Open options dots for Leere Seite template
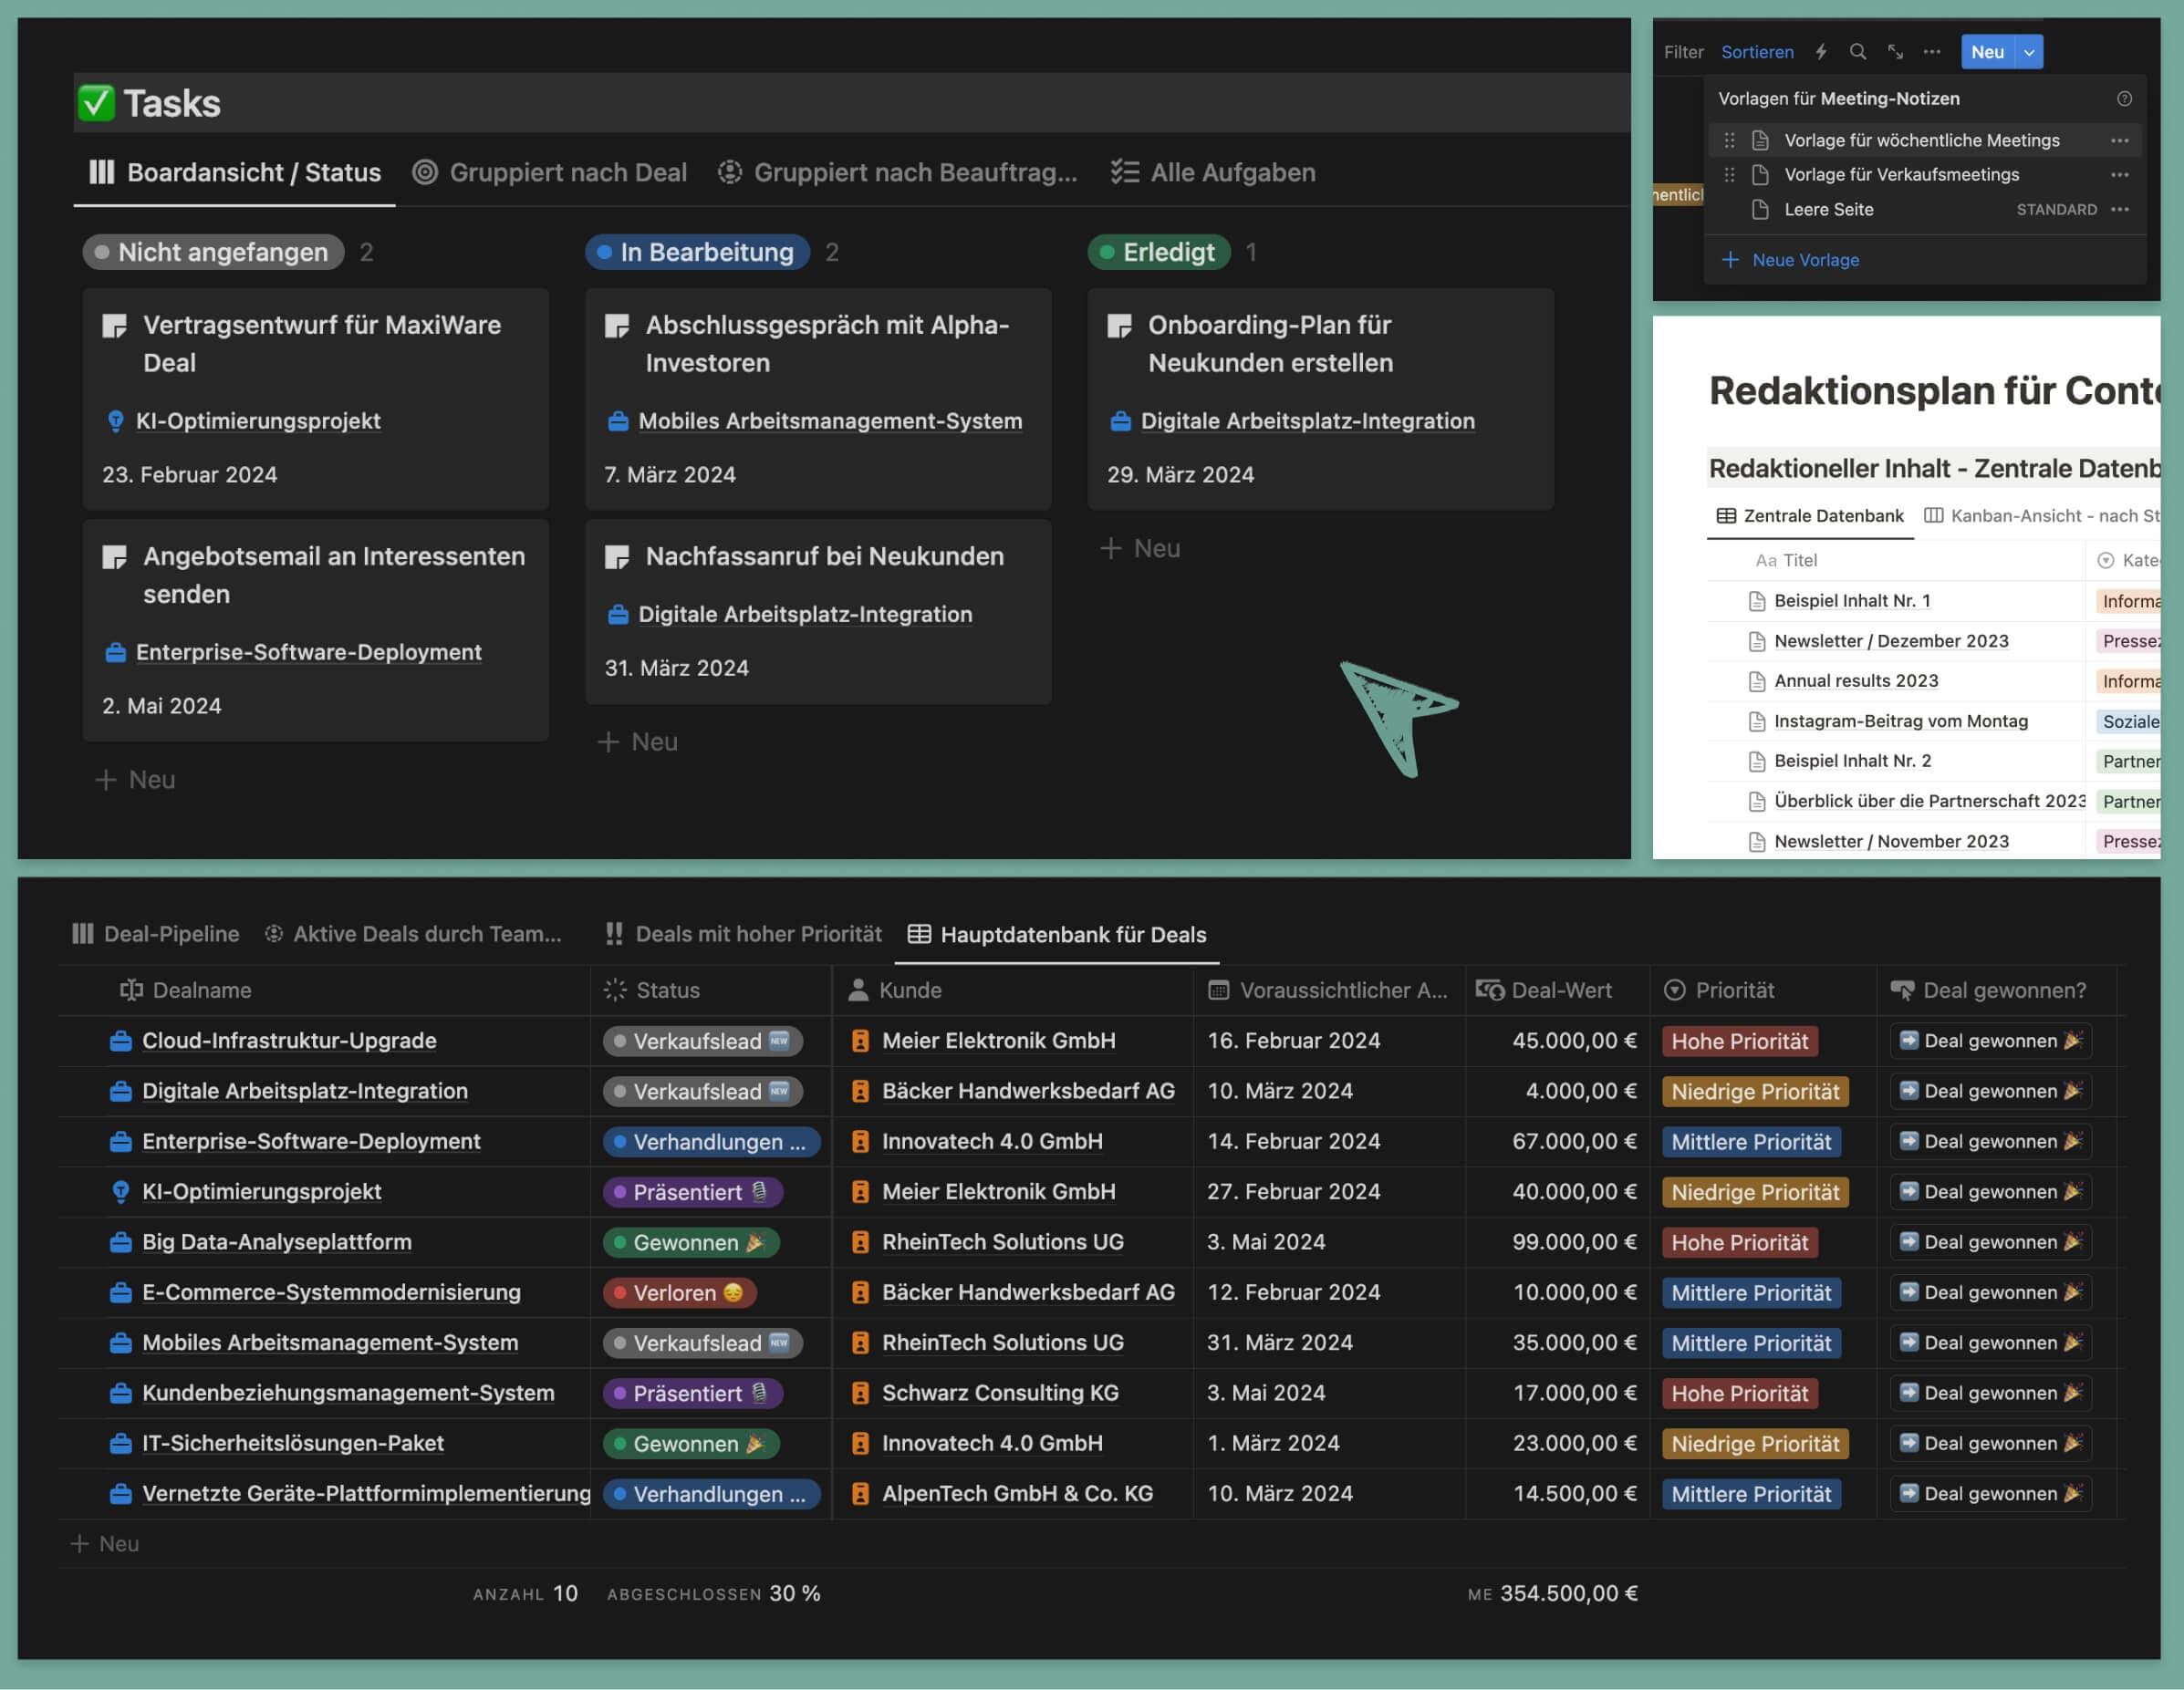 (2120, 210)
